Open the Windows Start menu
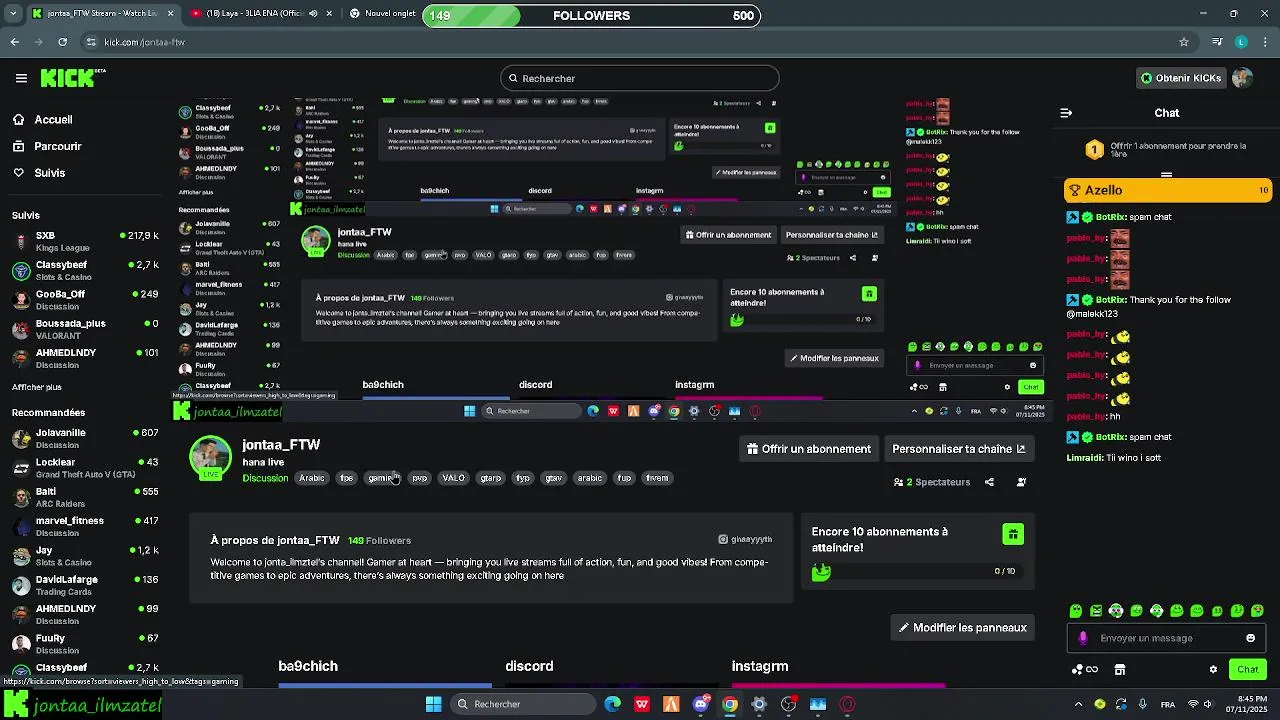 434,704
